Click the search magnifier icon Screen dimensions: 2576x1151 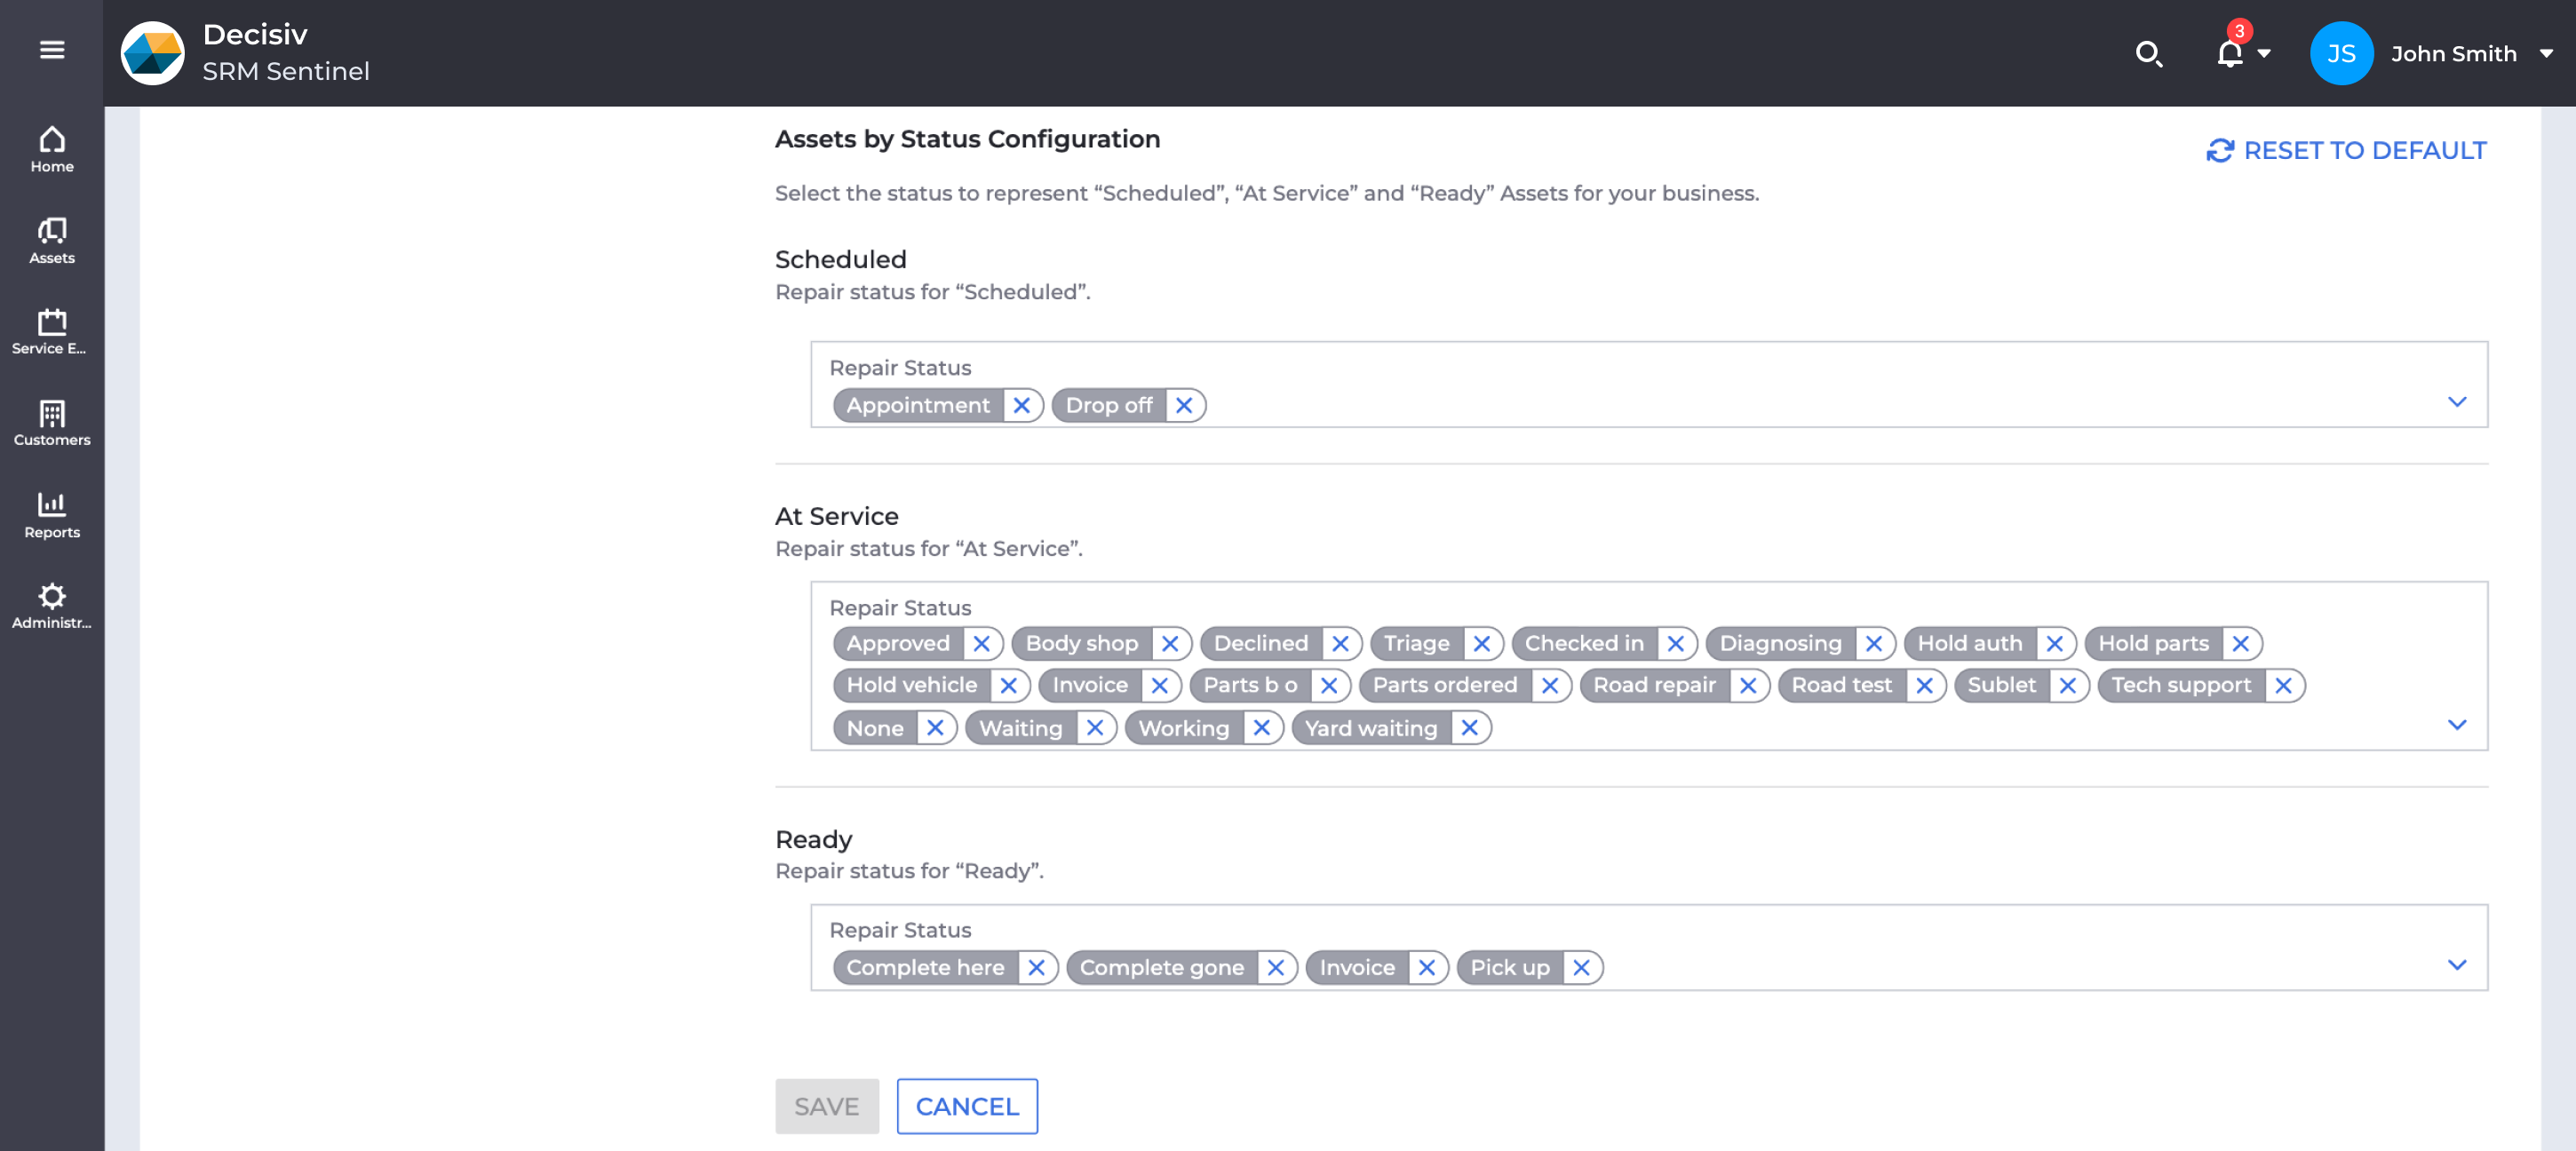pos(2148,53)
